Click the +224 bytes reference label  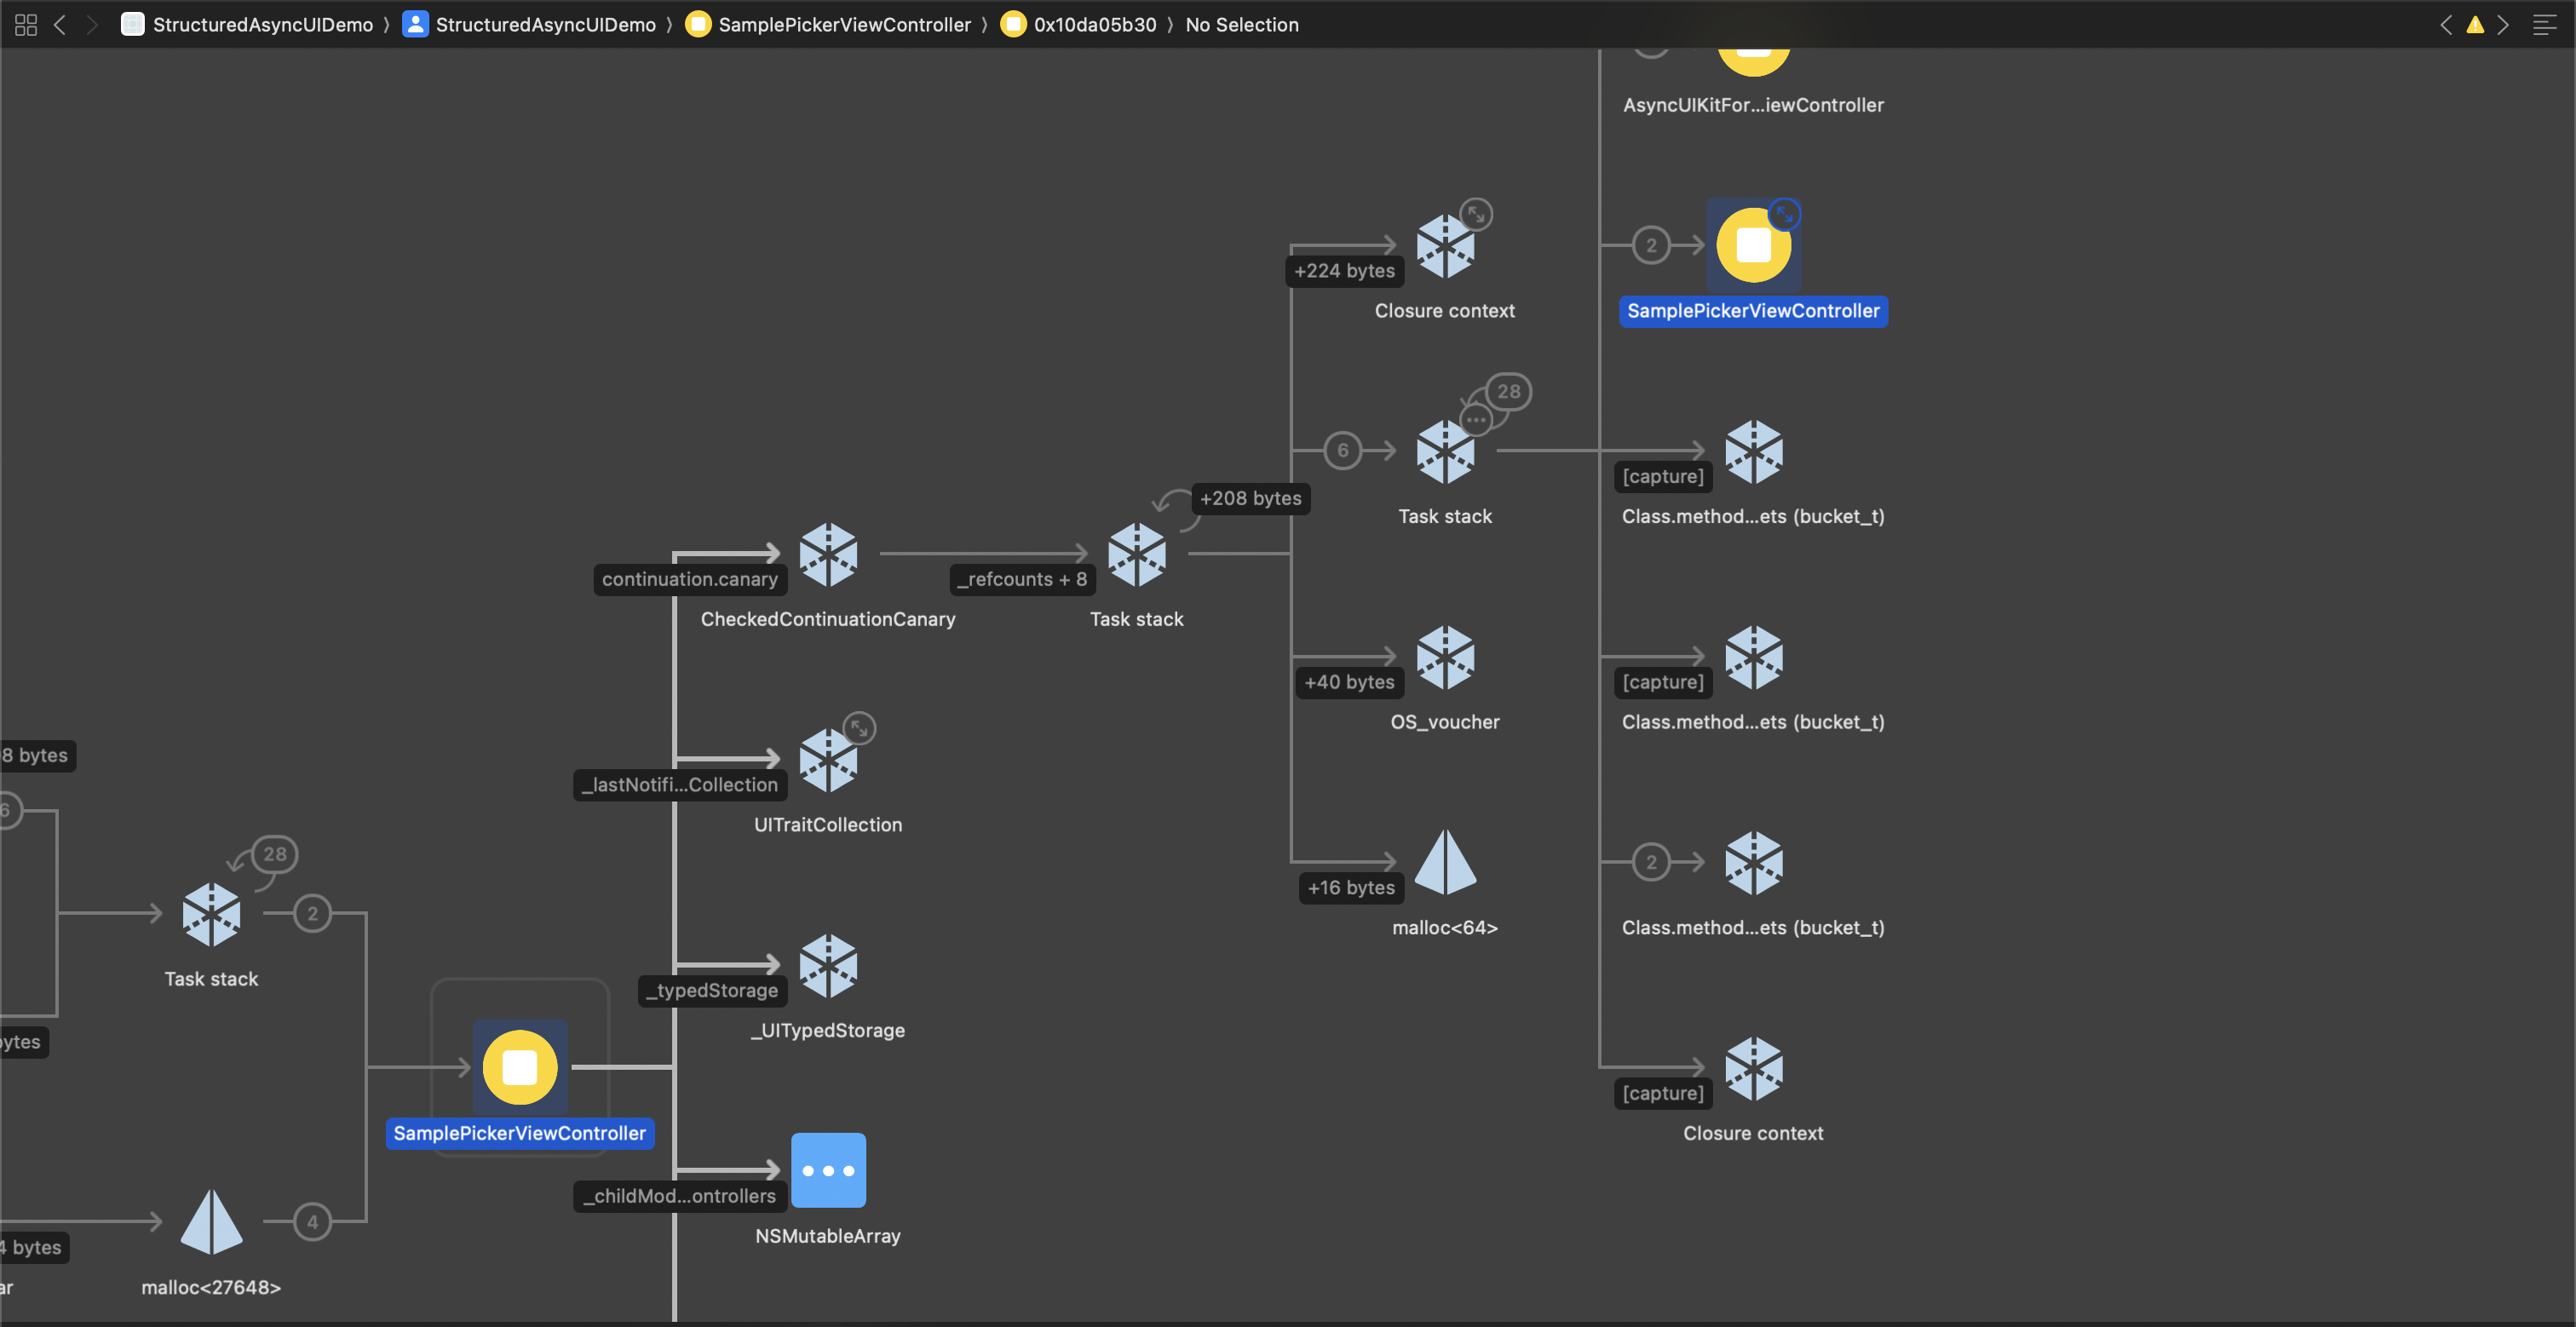coord(1344,271)
